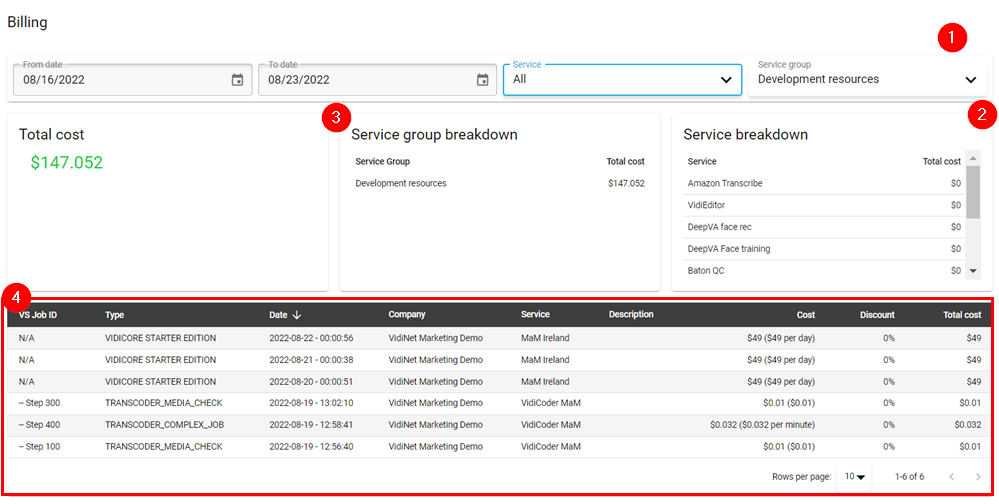Change the rows per page selector
This screenshot has width=999, height=504.
(854, 477)
